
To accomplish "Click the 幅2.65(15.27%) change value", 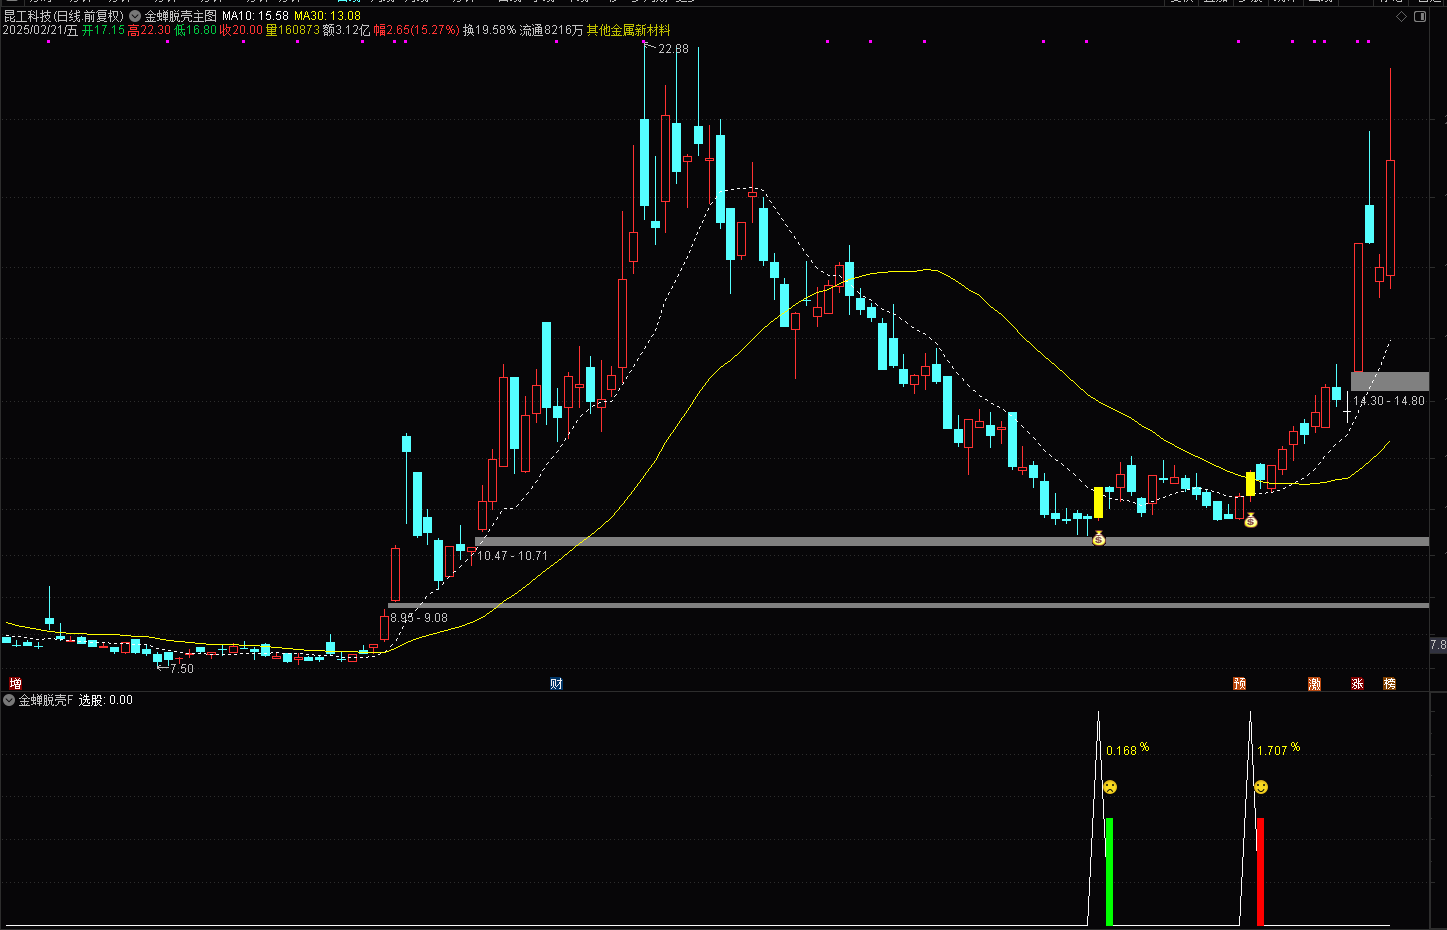I will [x=417, y=30].
